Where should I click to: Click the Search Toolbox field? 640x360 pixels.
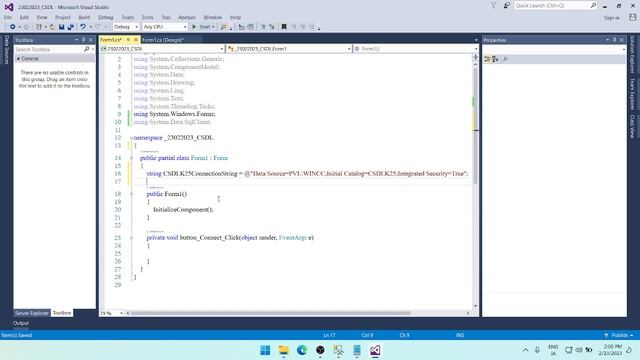[48, 49]
